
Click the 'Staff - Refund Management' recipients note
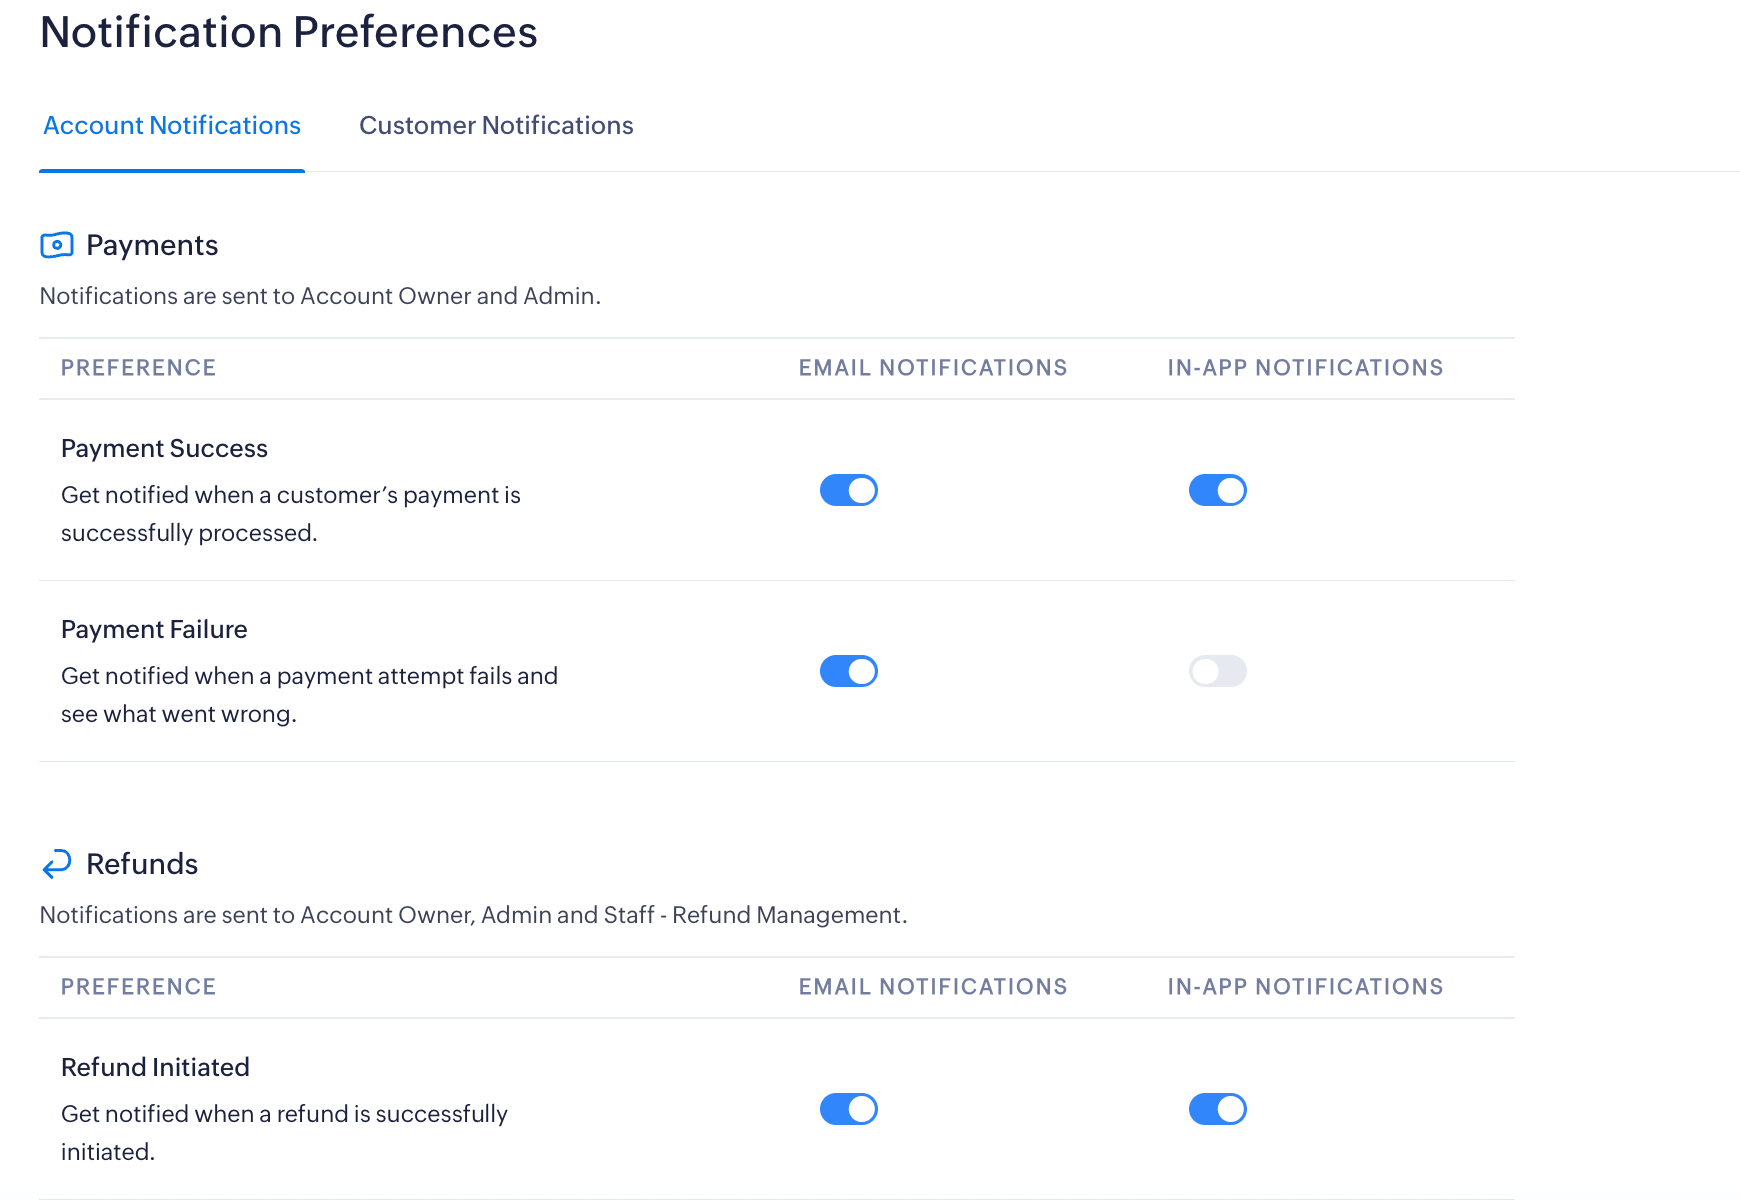(473, 915)
